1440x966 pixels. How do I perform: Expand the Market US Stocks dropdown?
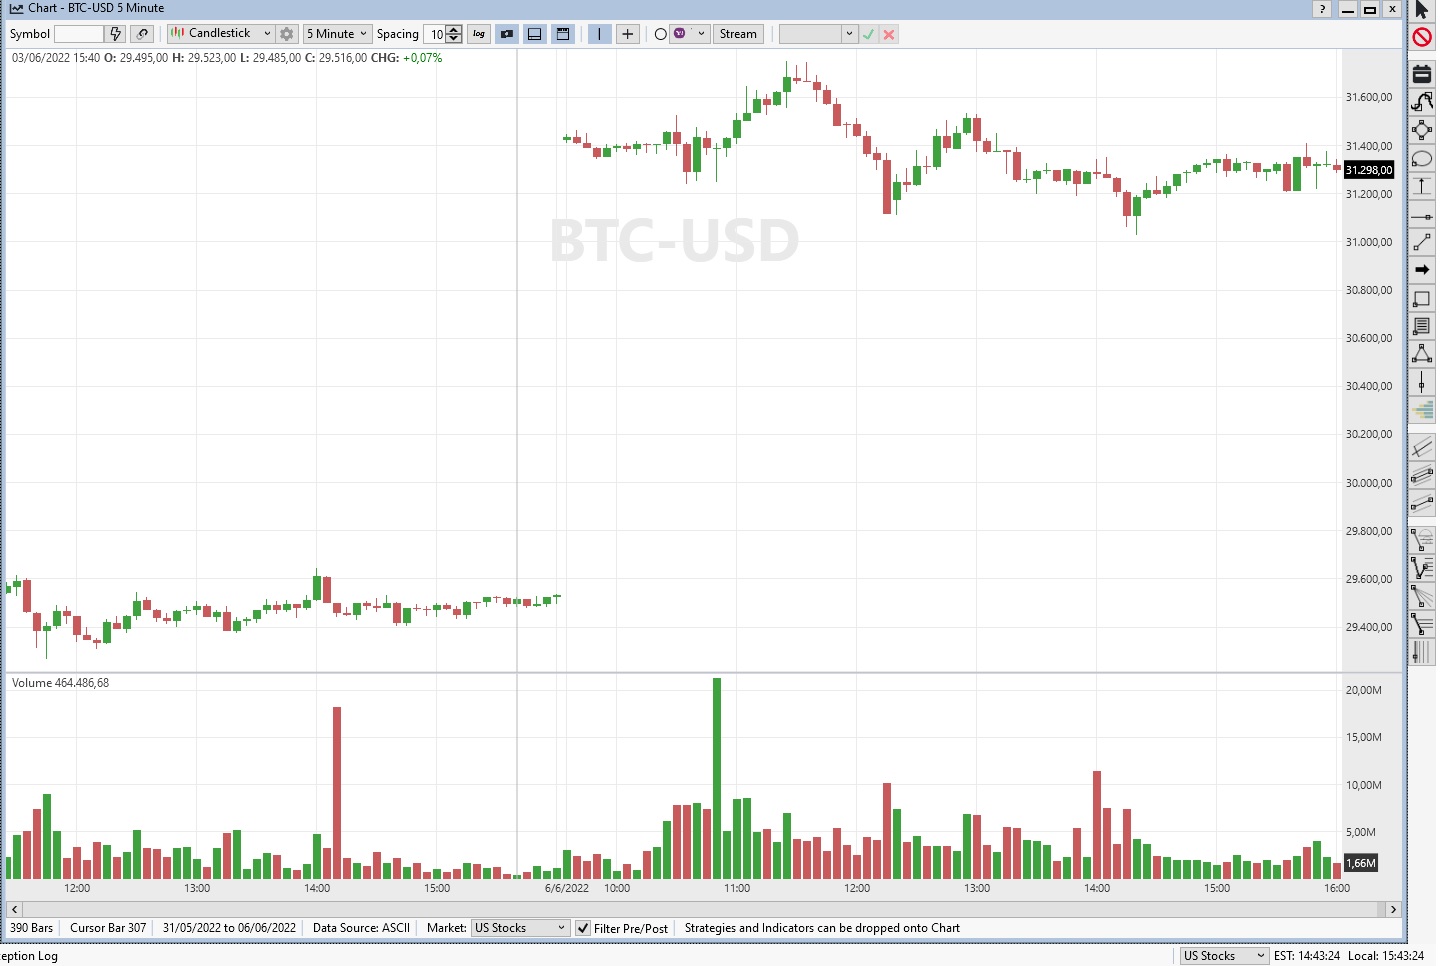coord(561,928)
